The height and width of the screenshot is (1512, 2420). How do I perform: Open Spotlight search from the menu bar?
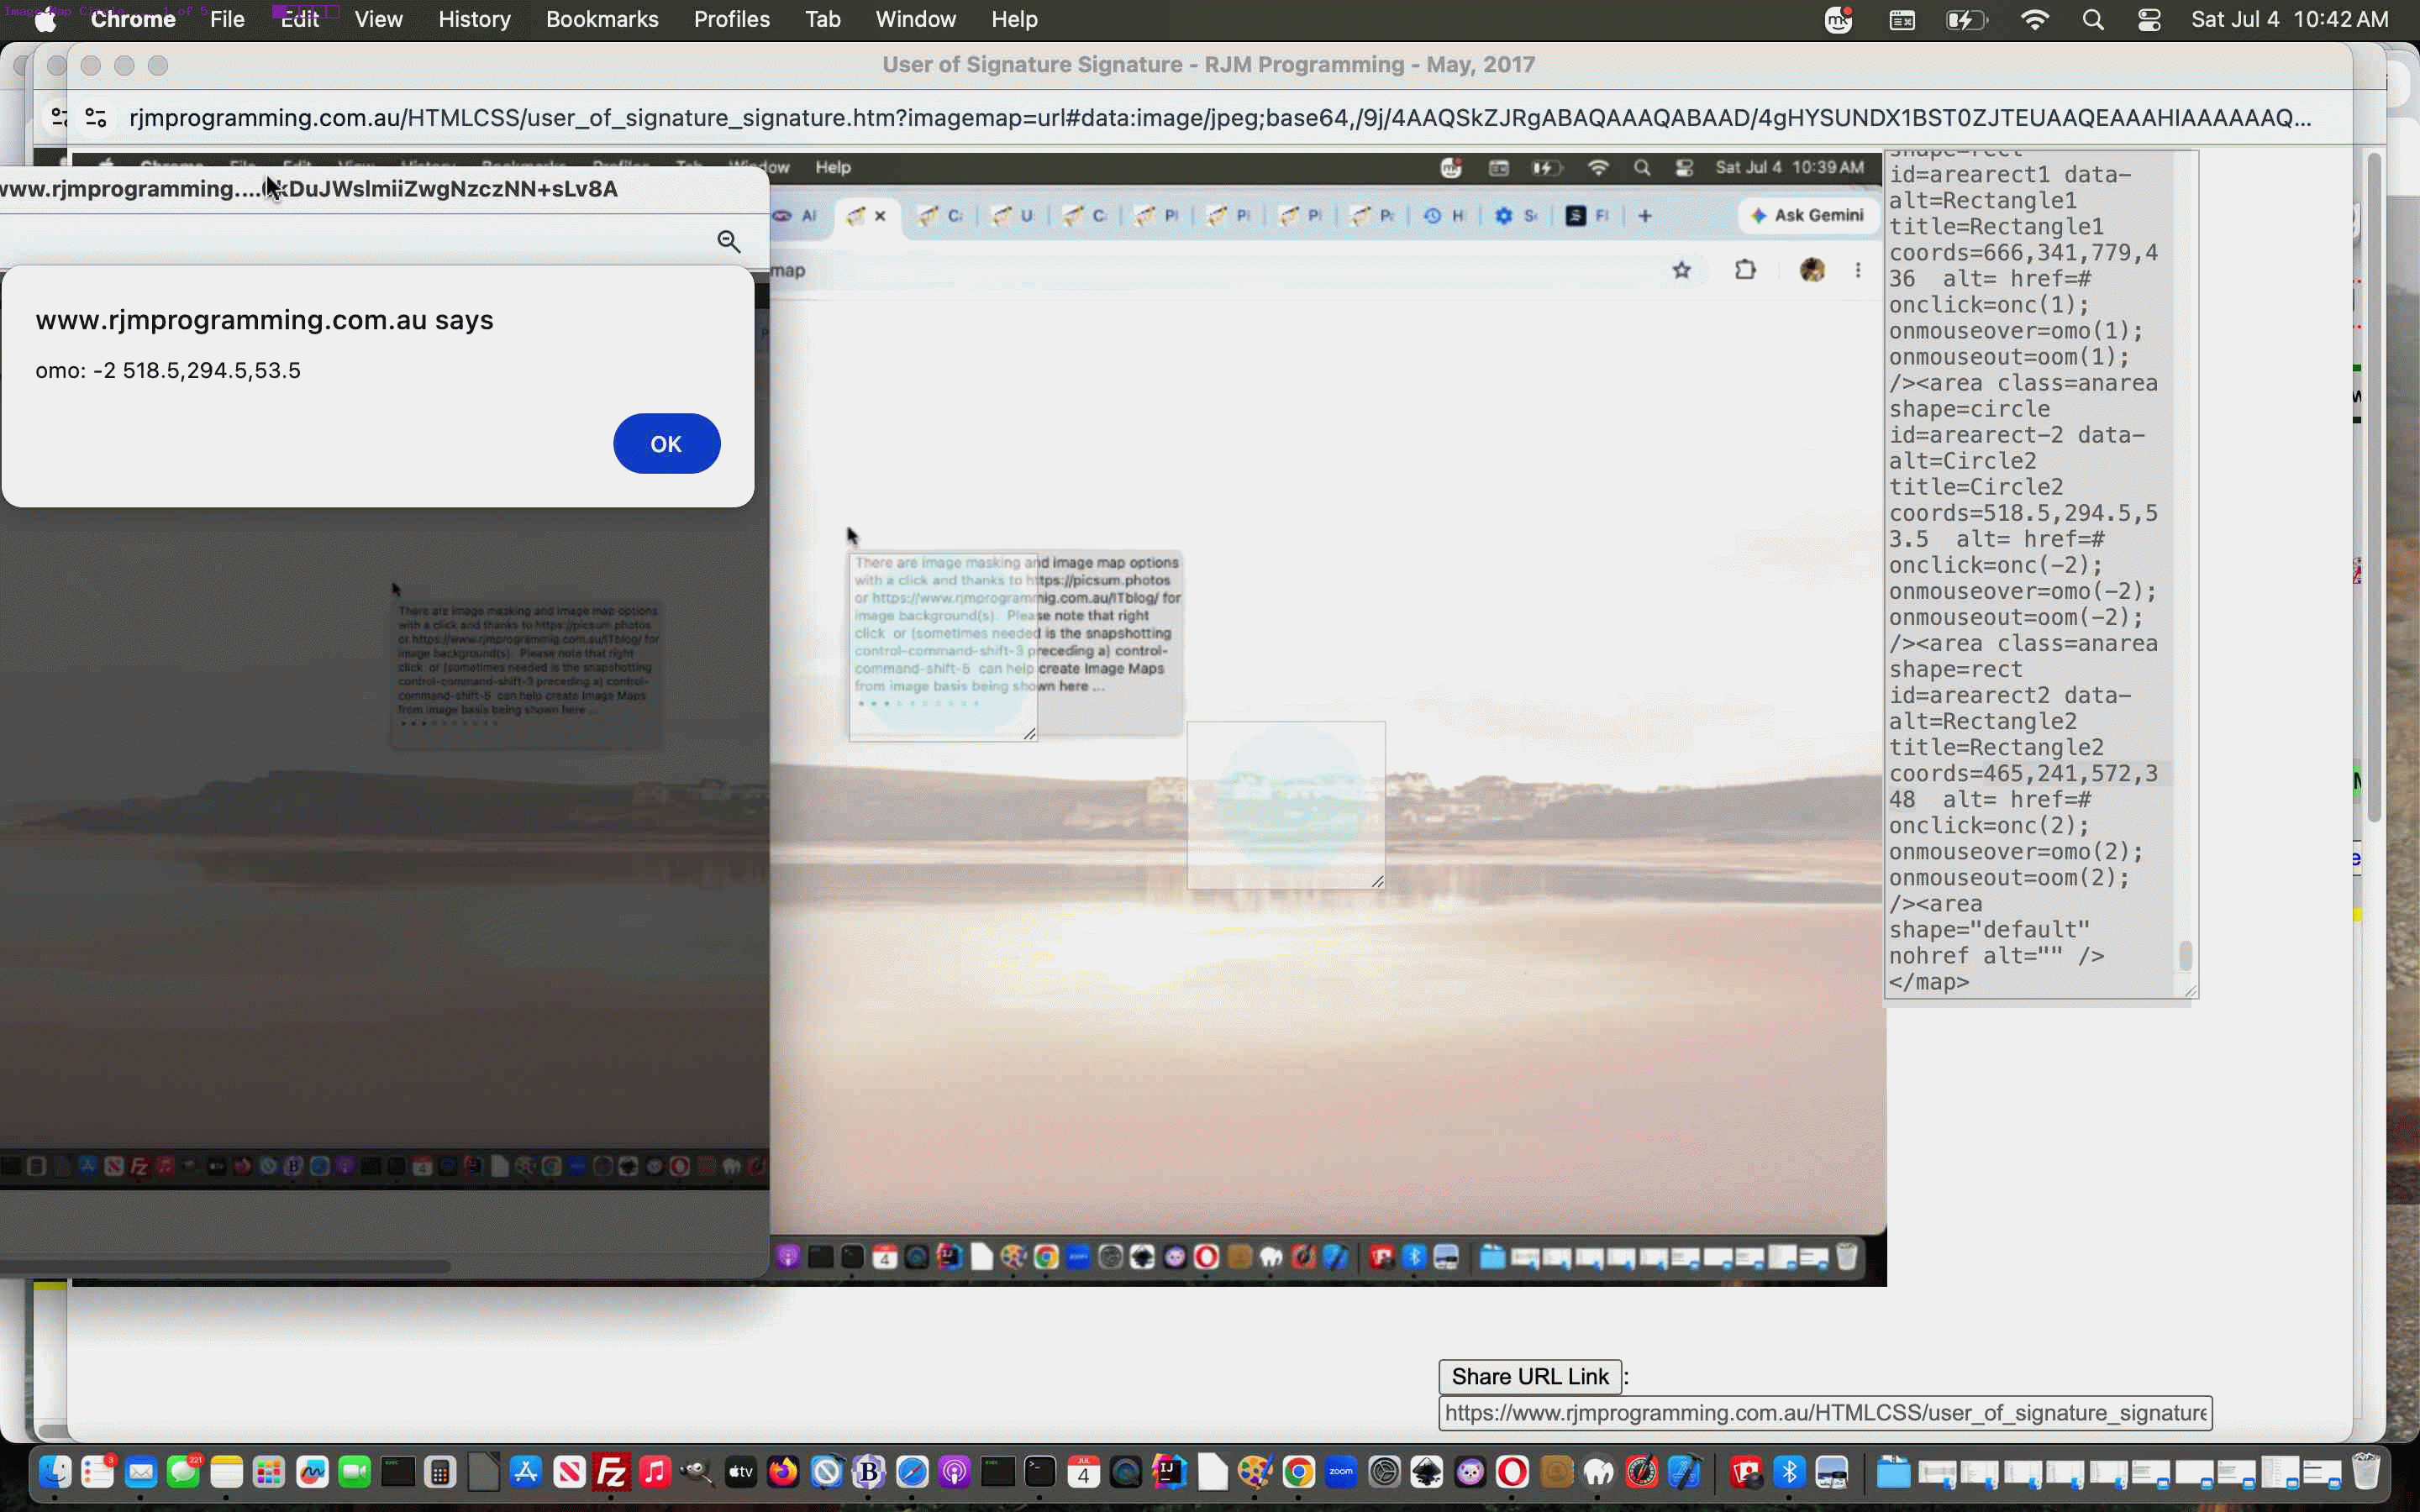[2092, 19]
